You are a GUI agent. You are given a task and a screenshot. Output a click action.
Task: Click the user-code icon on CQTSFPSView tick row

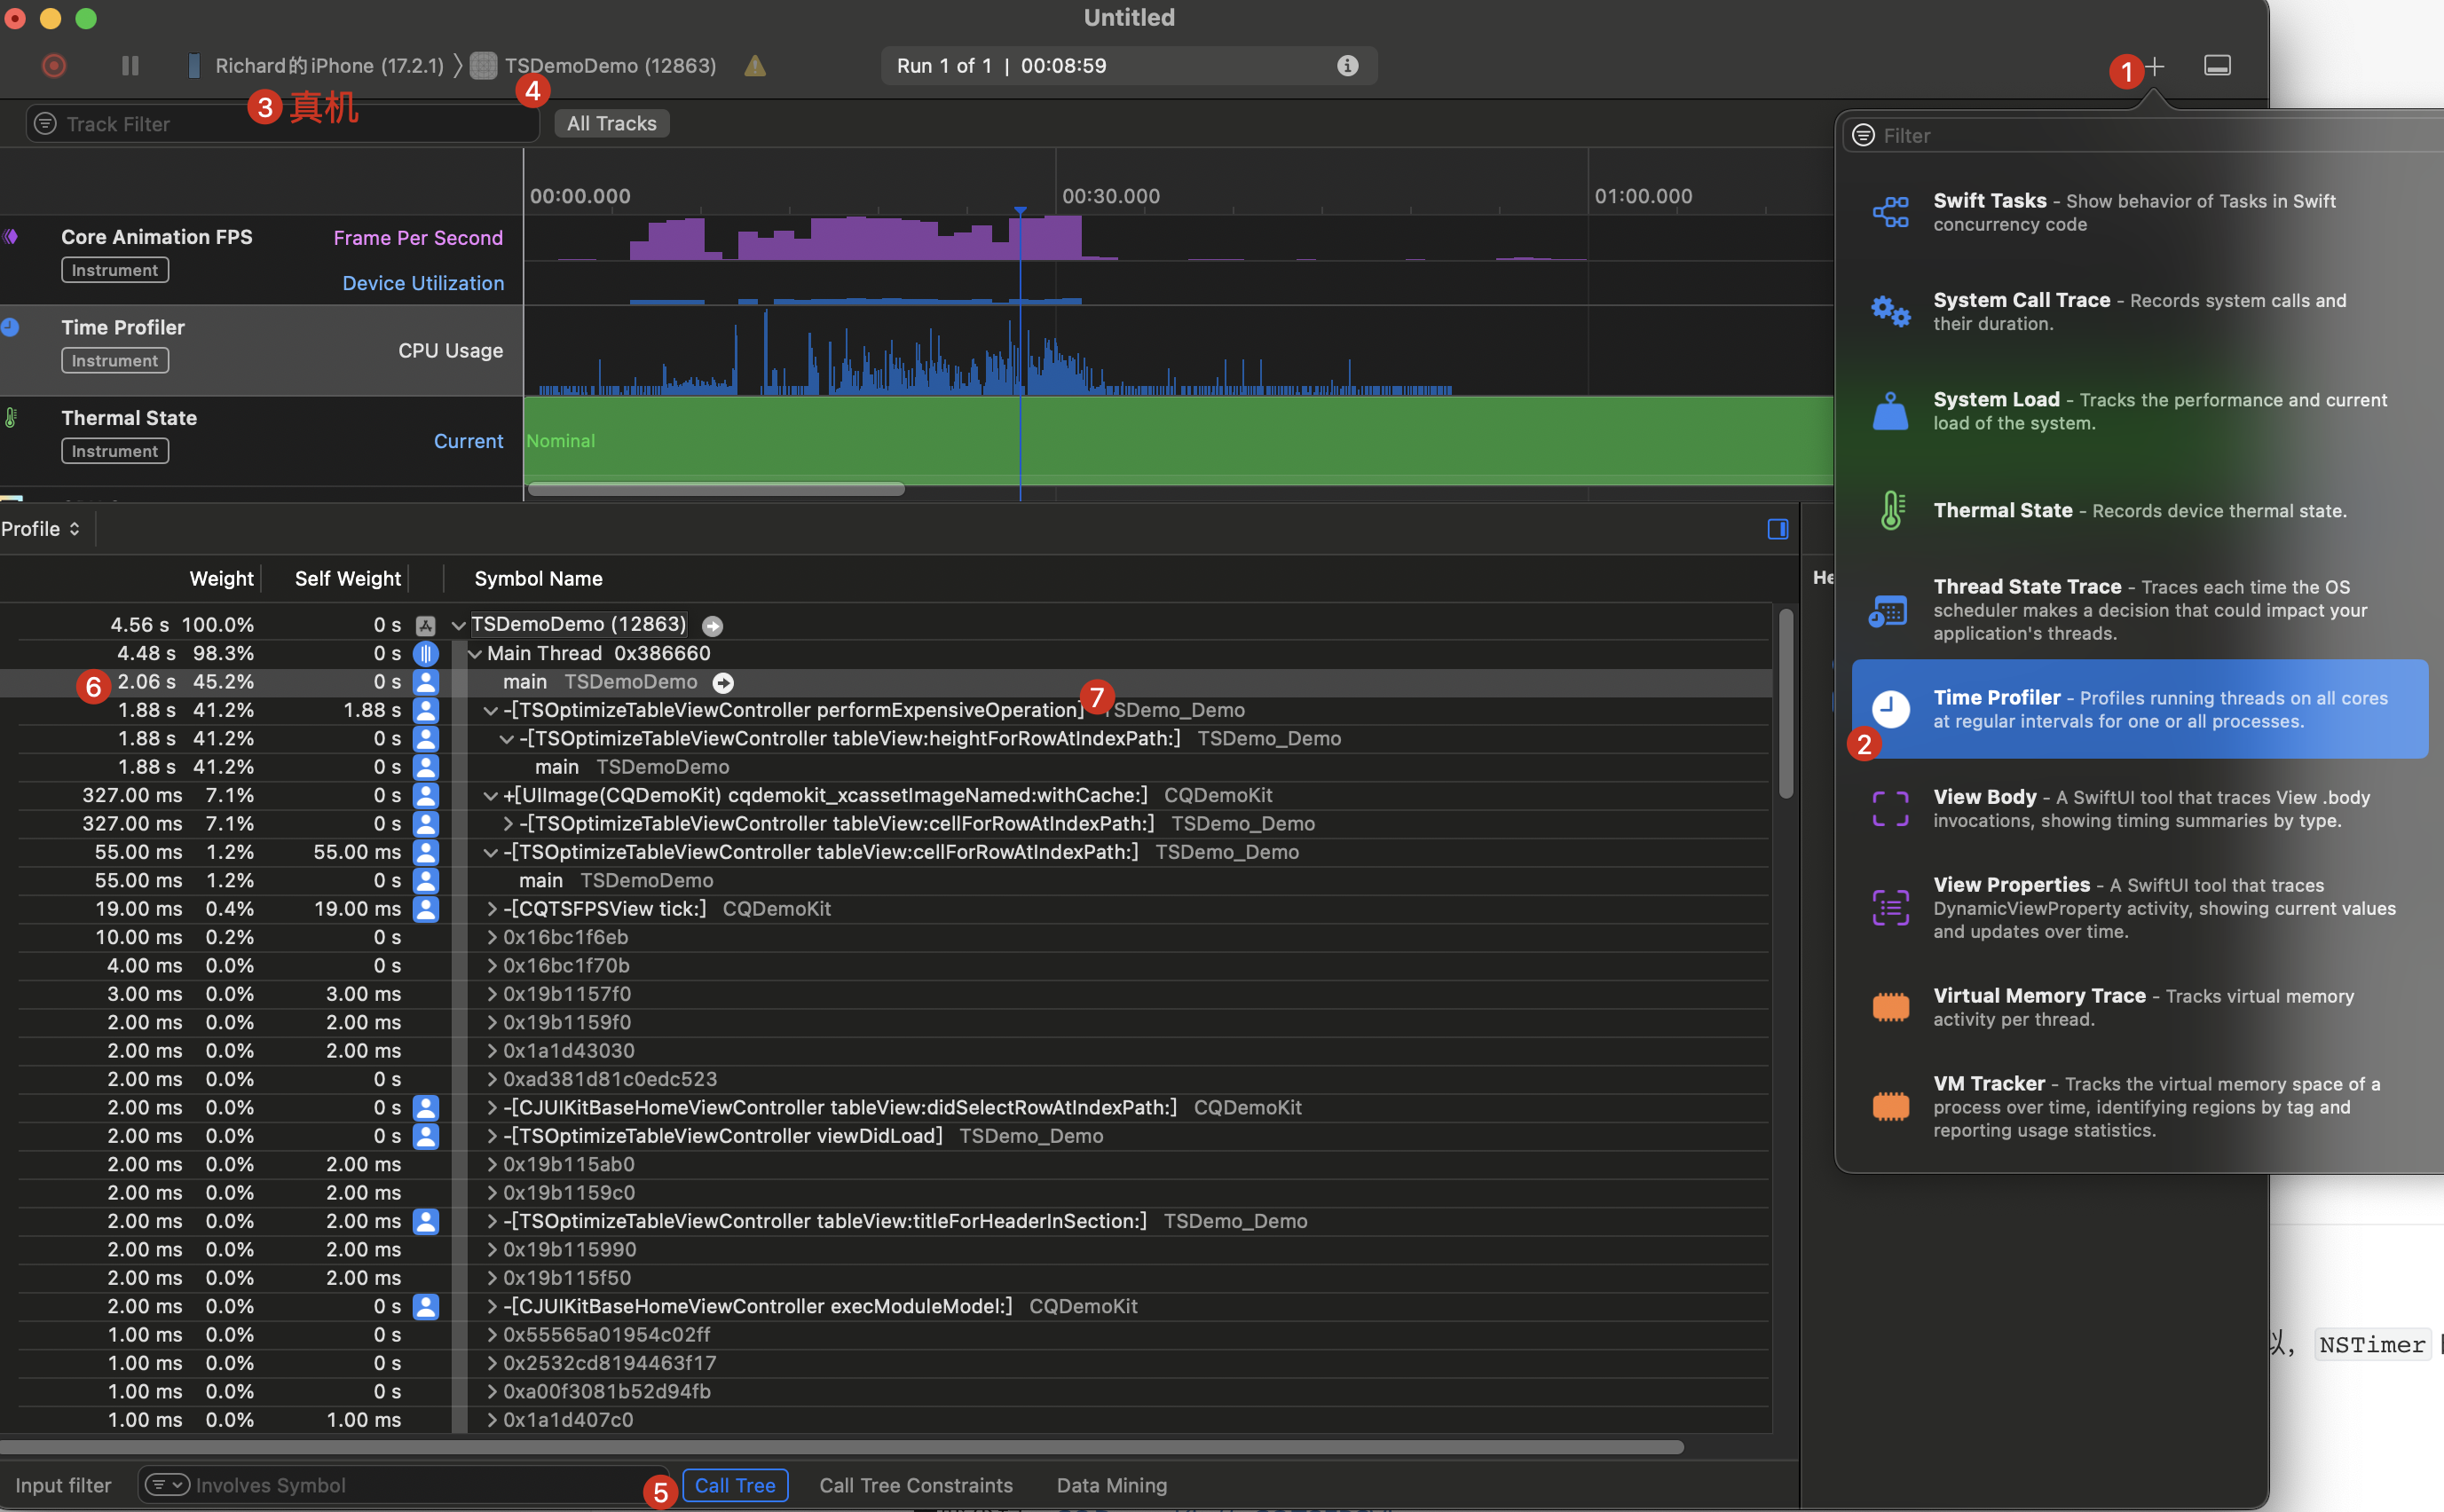tap(426, 910)
